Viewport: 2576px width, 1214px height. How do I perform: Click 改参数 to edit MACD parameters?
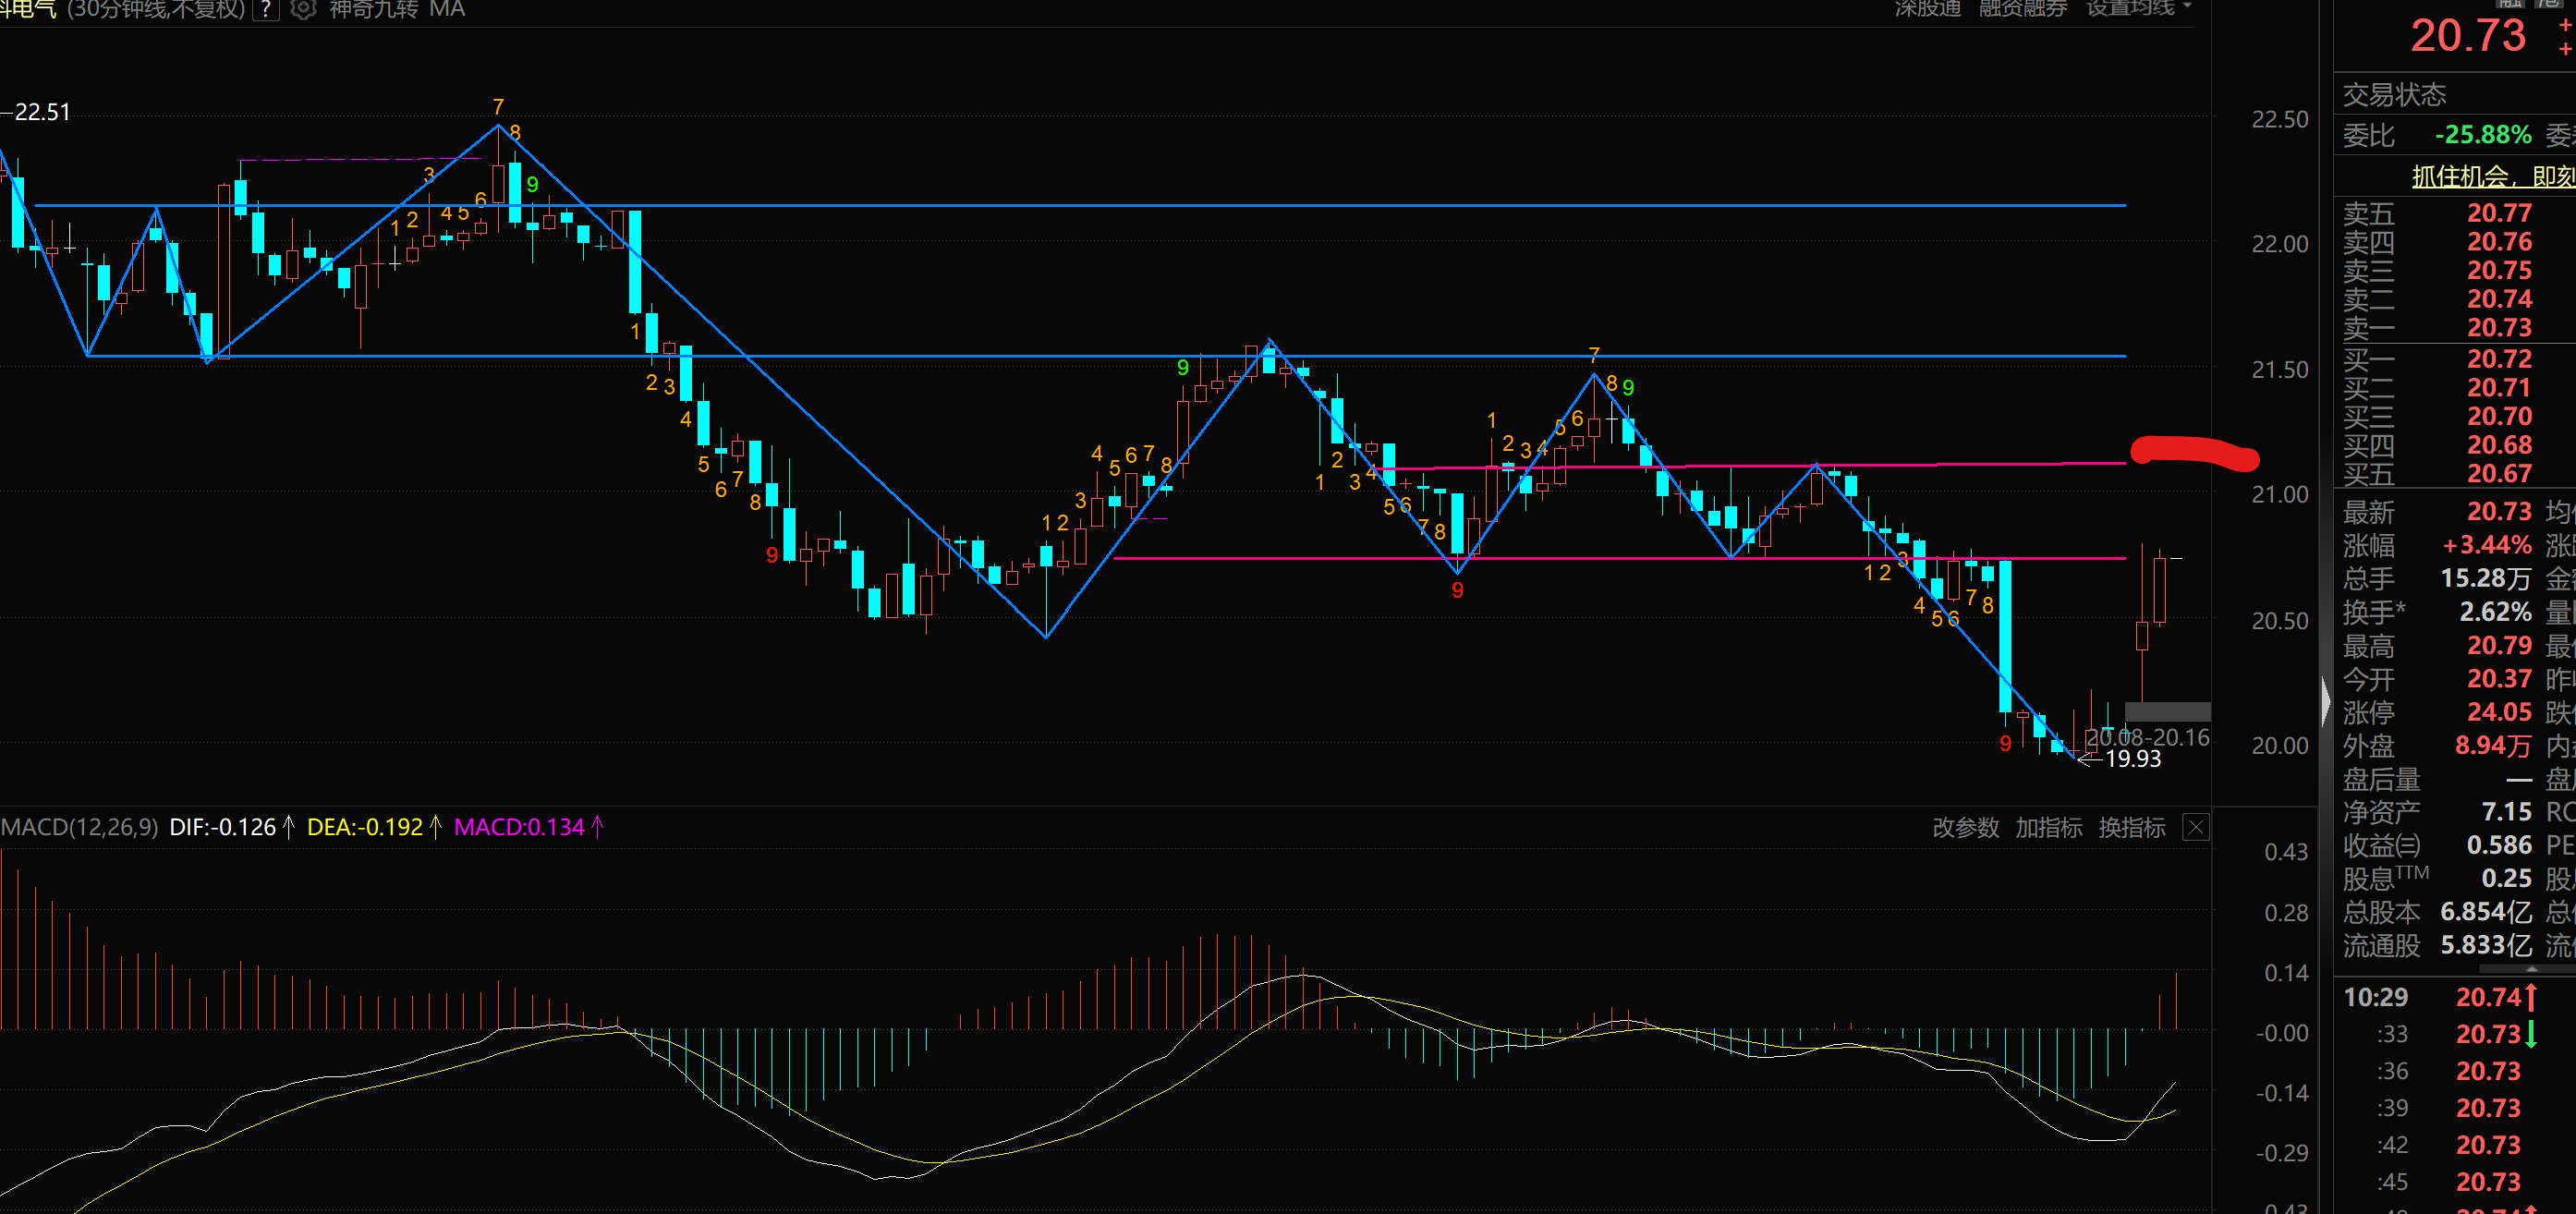coord(1965,827)
